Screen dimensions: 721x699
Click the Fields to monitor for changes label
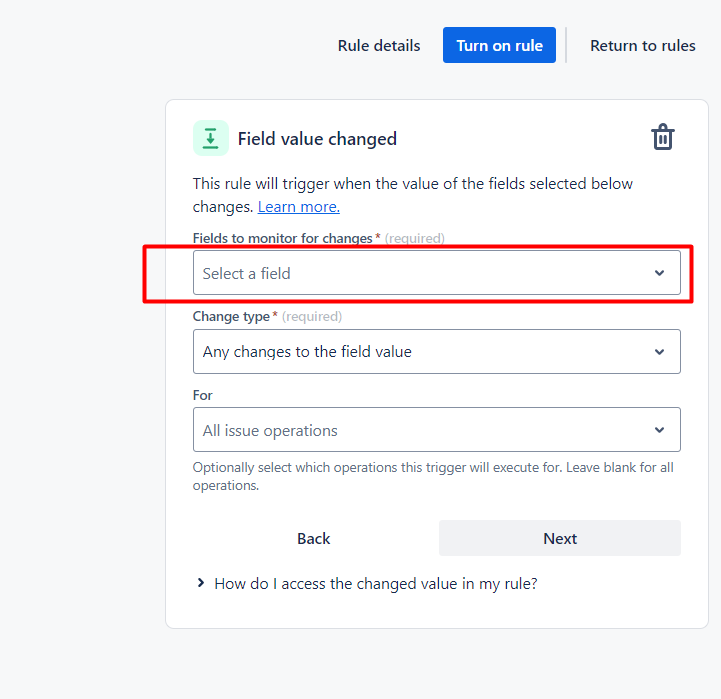(x=283, y=238)
